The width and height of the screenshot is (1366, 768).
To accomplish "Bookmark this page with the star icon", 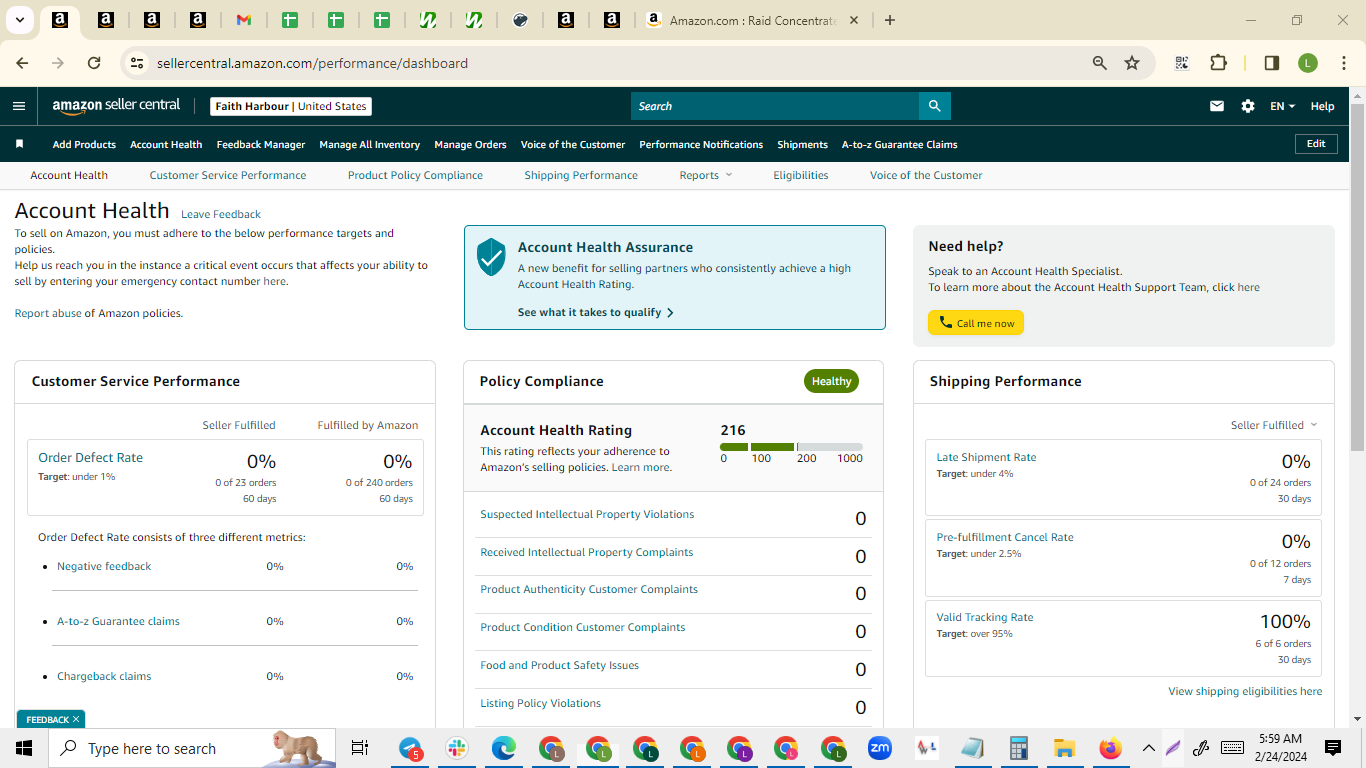I will coord(1132,63).
